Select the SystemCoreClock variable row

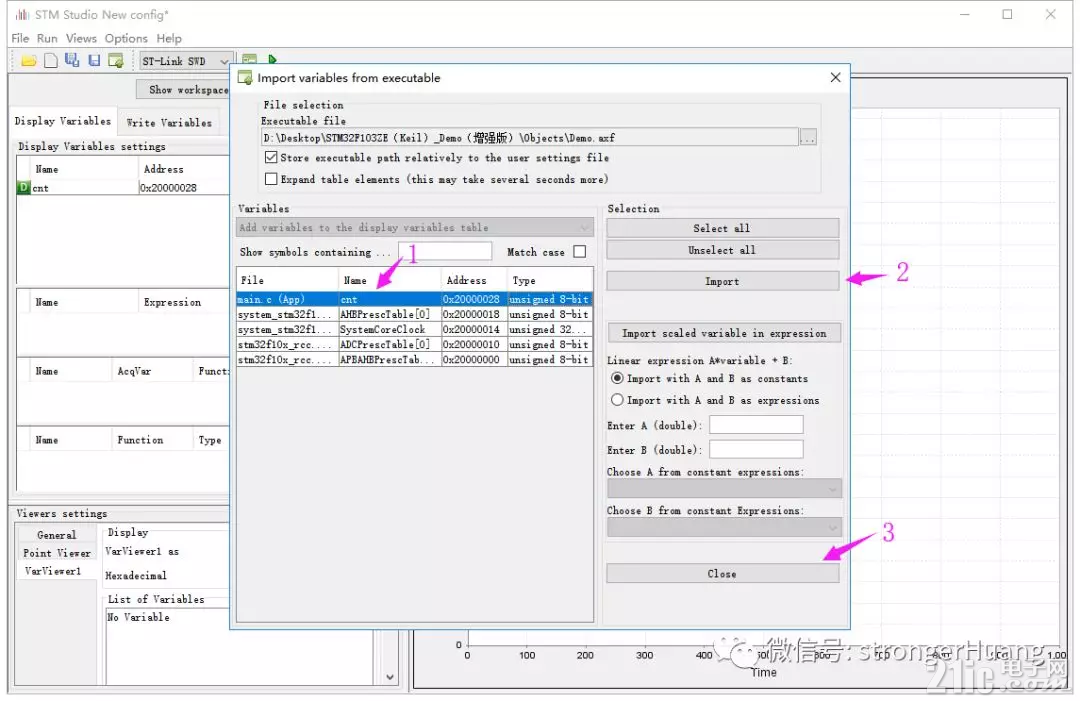[x=414, y=329]
